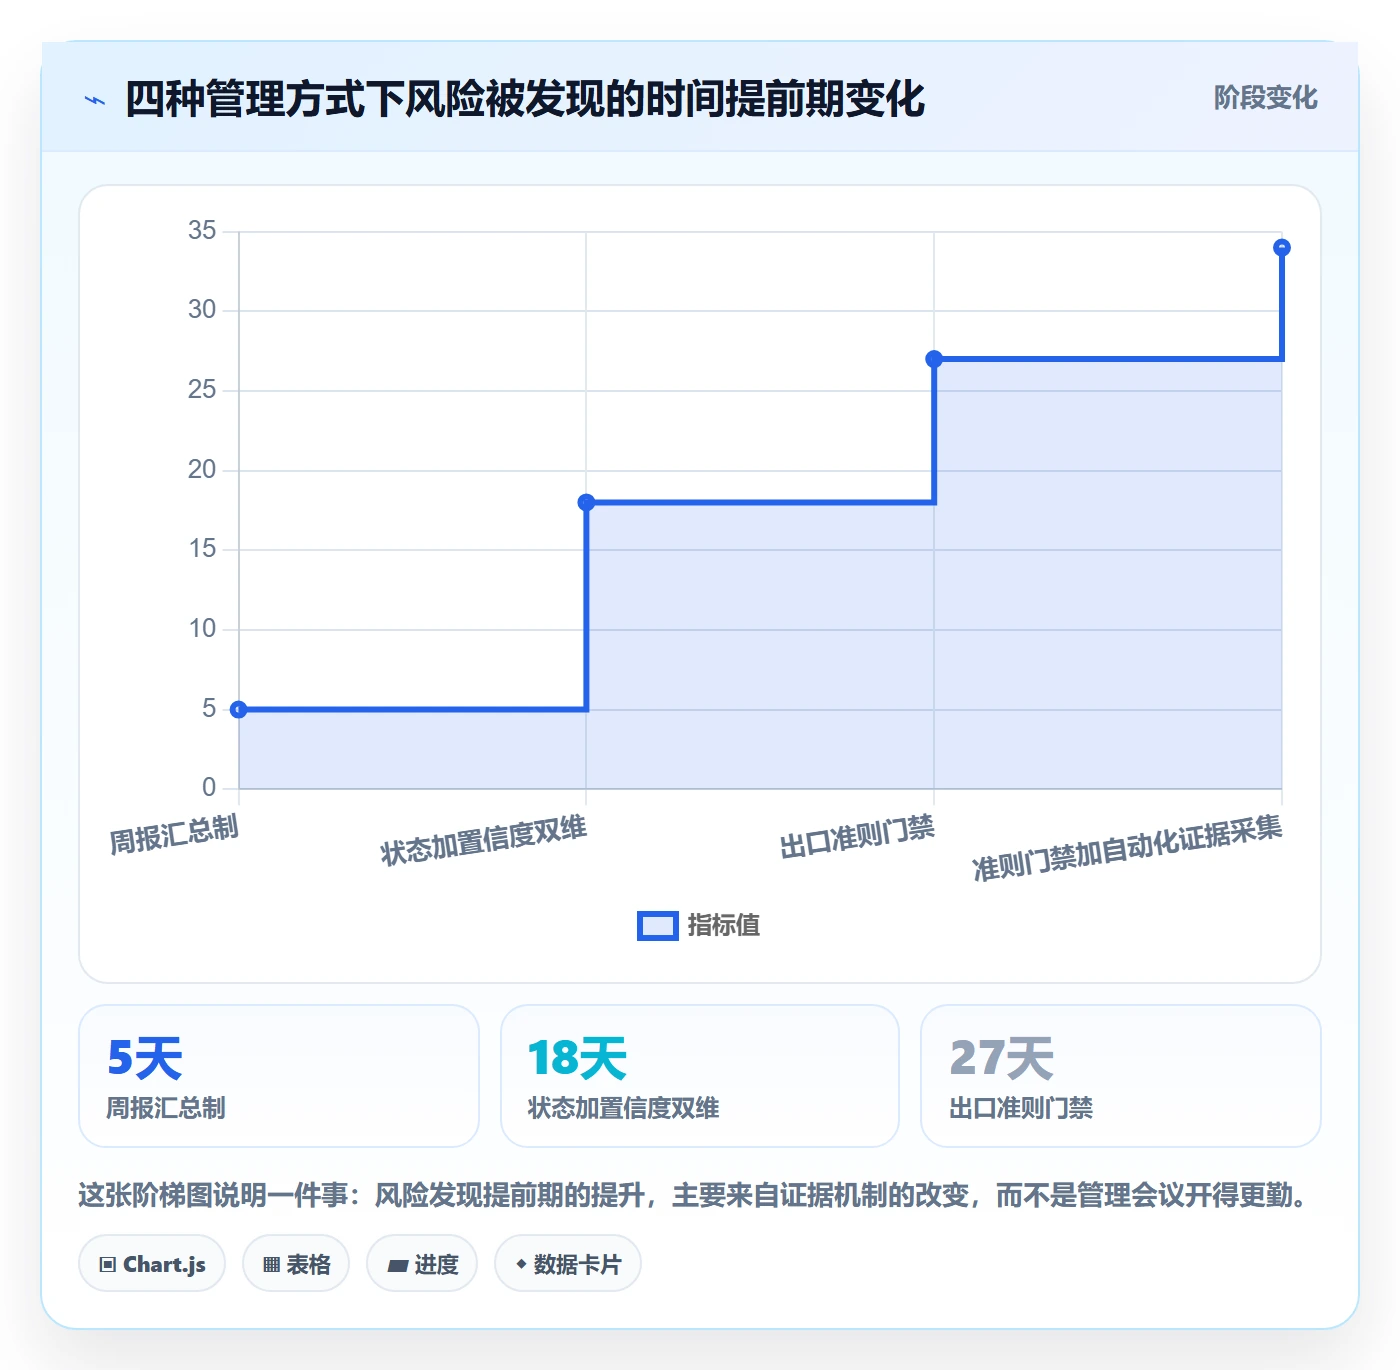Select the 进度 tag chip

(422, 1264)
